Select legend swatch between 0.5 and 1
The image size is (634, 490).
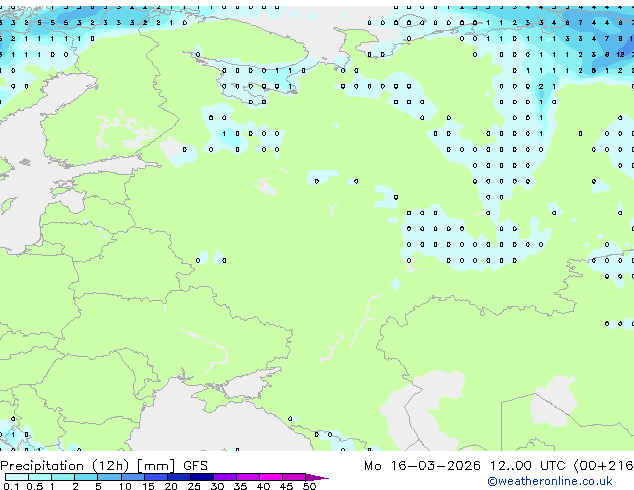[x=40, y=477]
